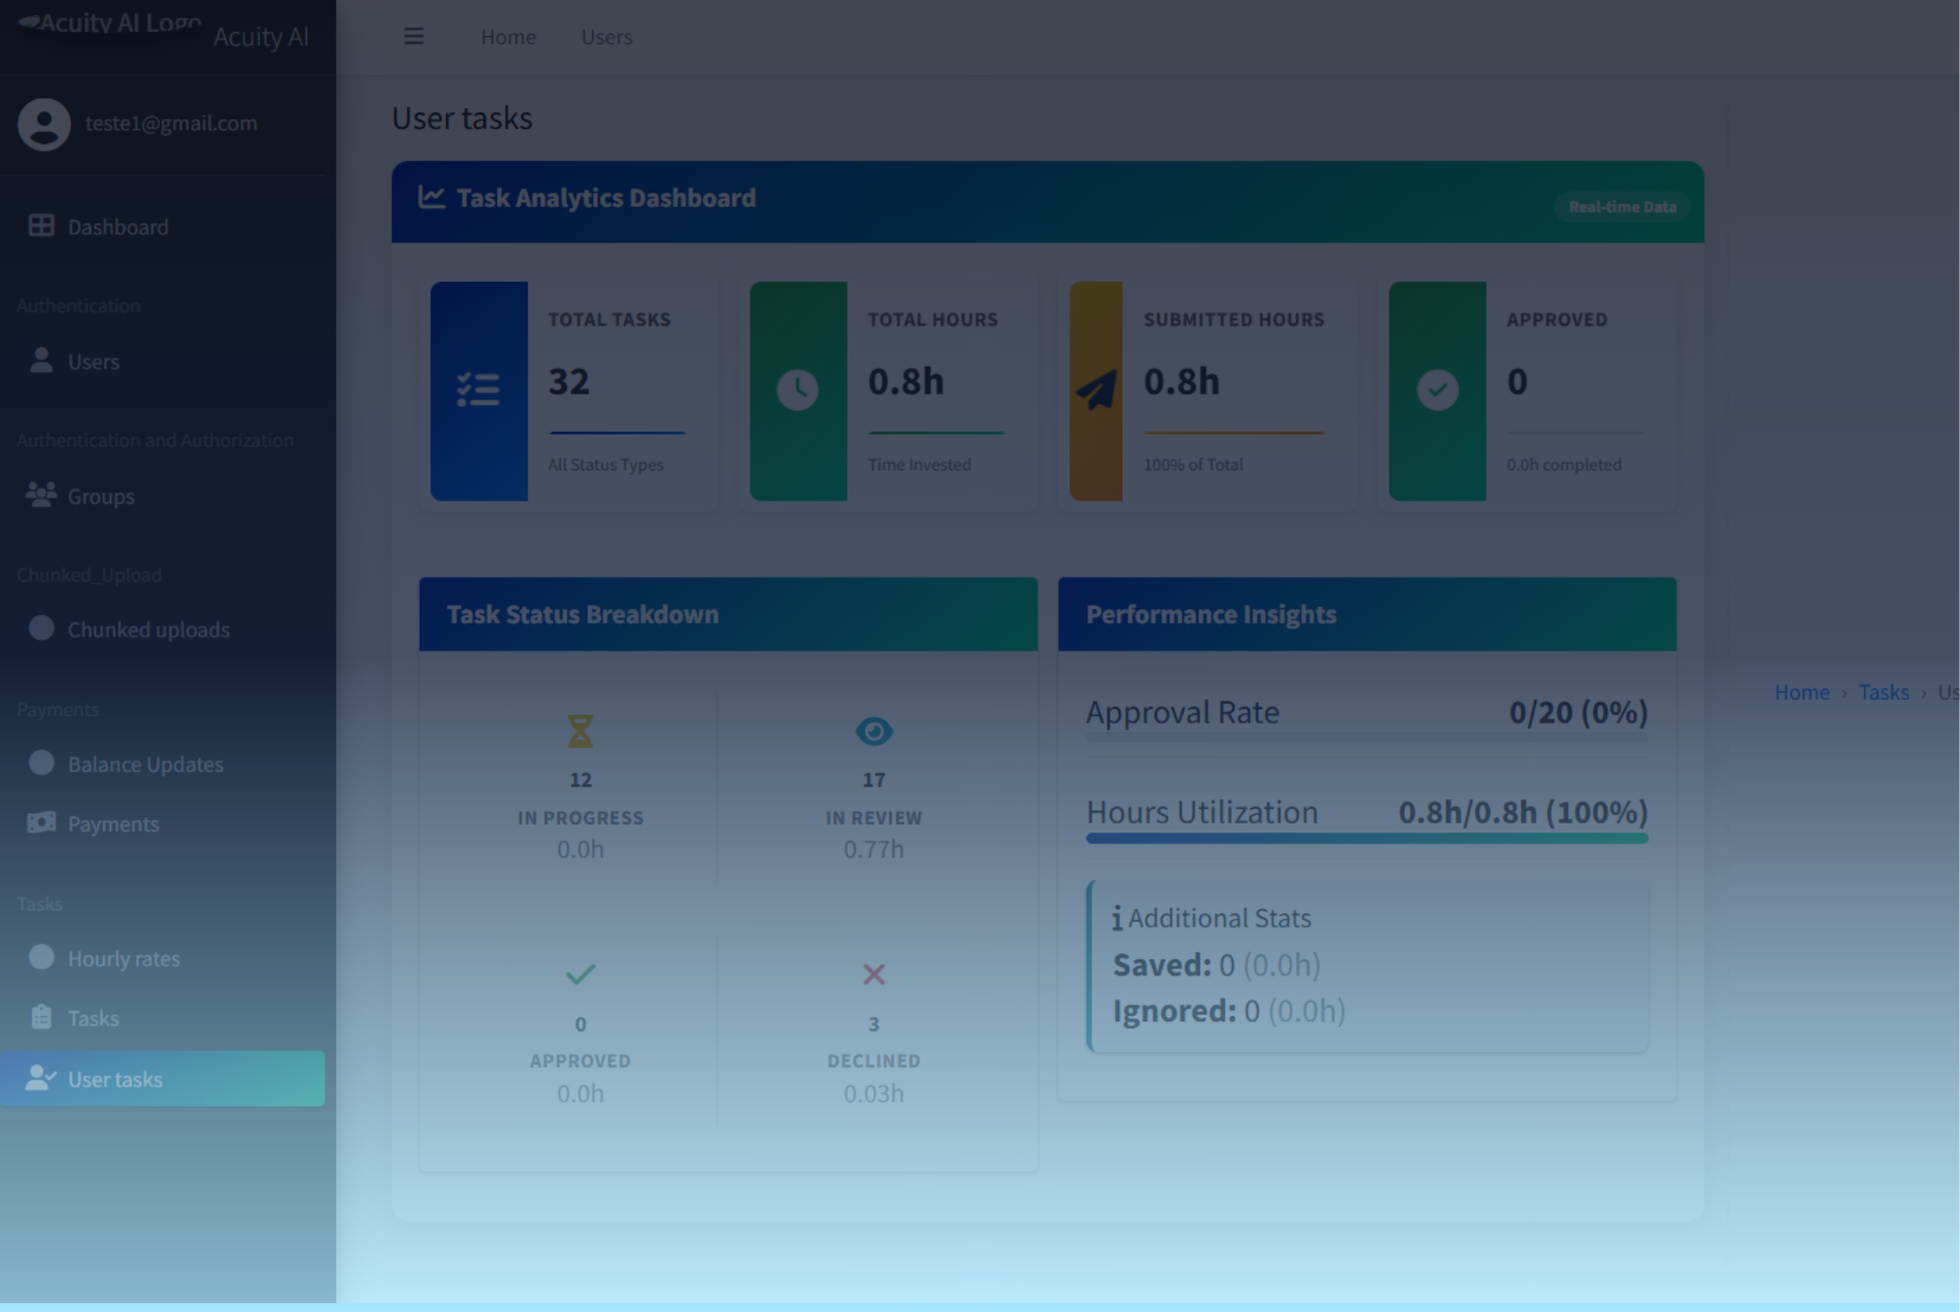Viewport: 1960px width, 1312px height.
Task: Open Home from the breadcrumb links
Action: 1802,691
